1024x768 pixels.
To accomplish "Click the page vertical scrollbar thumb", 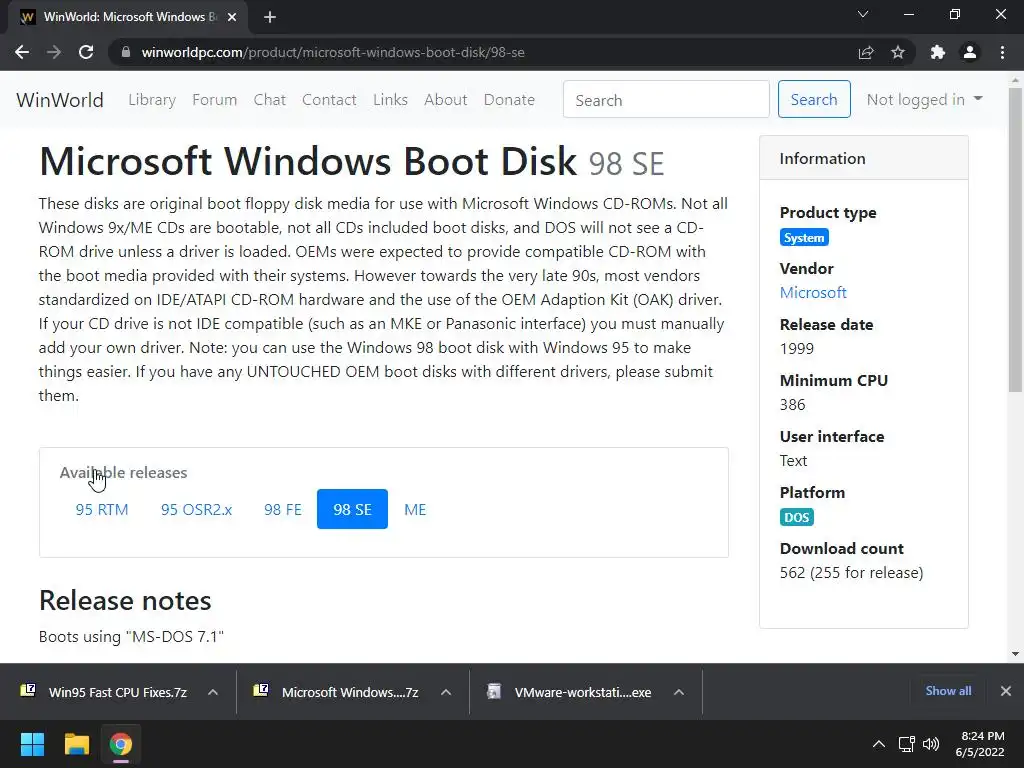I will tap(1015, 240).
